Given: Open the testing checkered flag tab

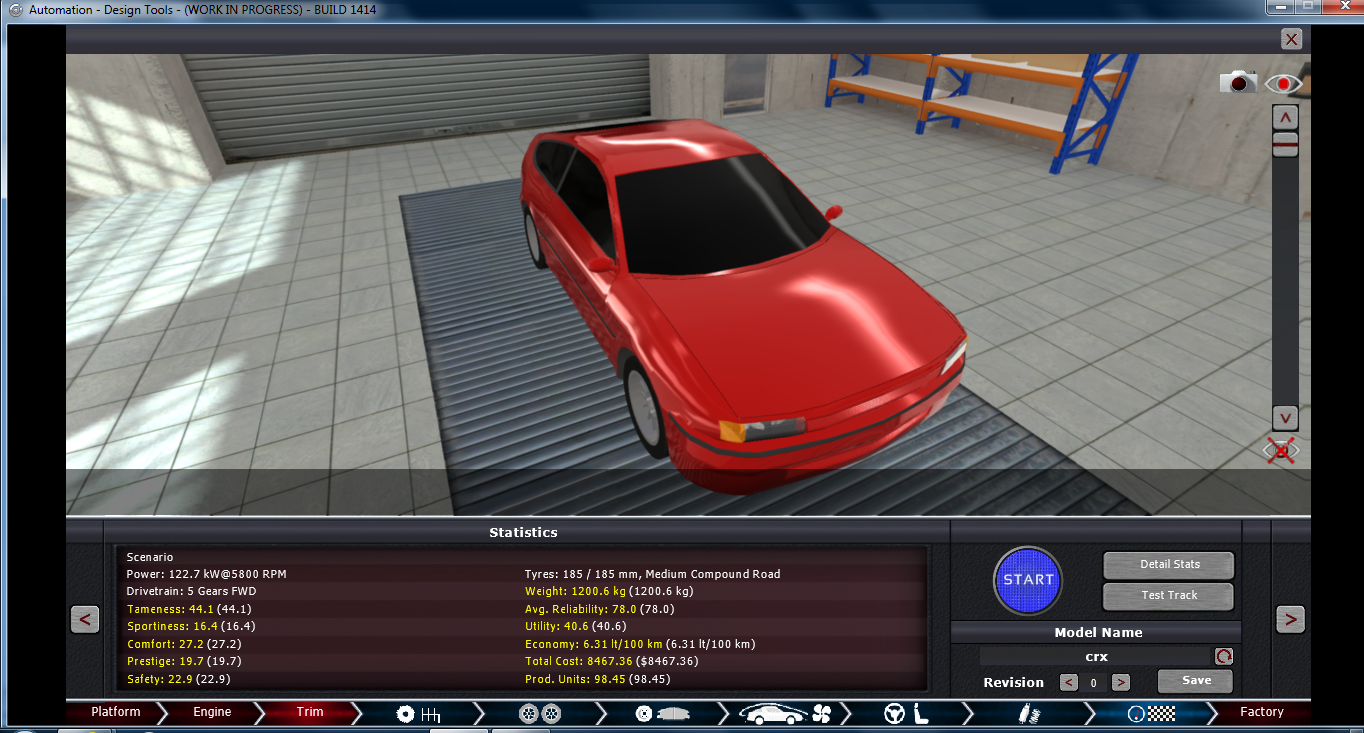Looking at the screenshot, I should pos(1149,713).
